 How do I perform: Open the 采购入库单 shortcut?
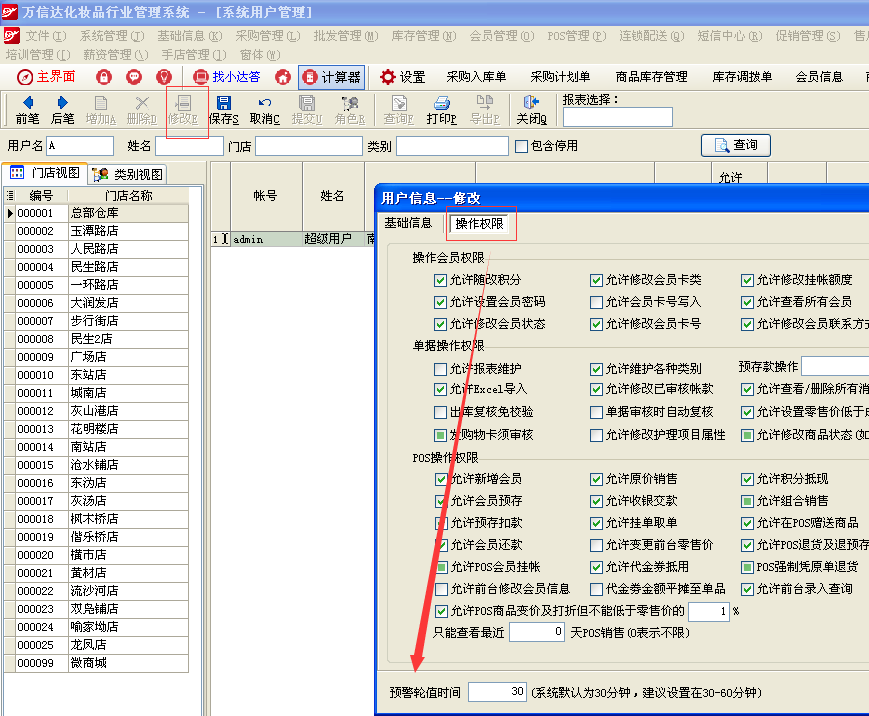[476, 77]
